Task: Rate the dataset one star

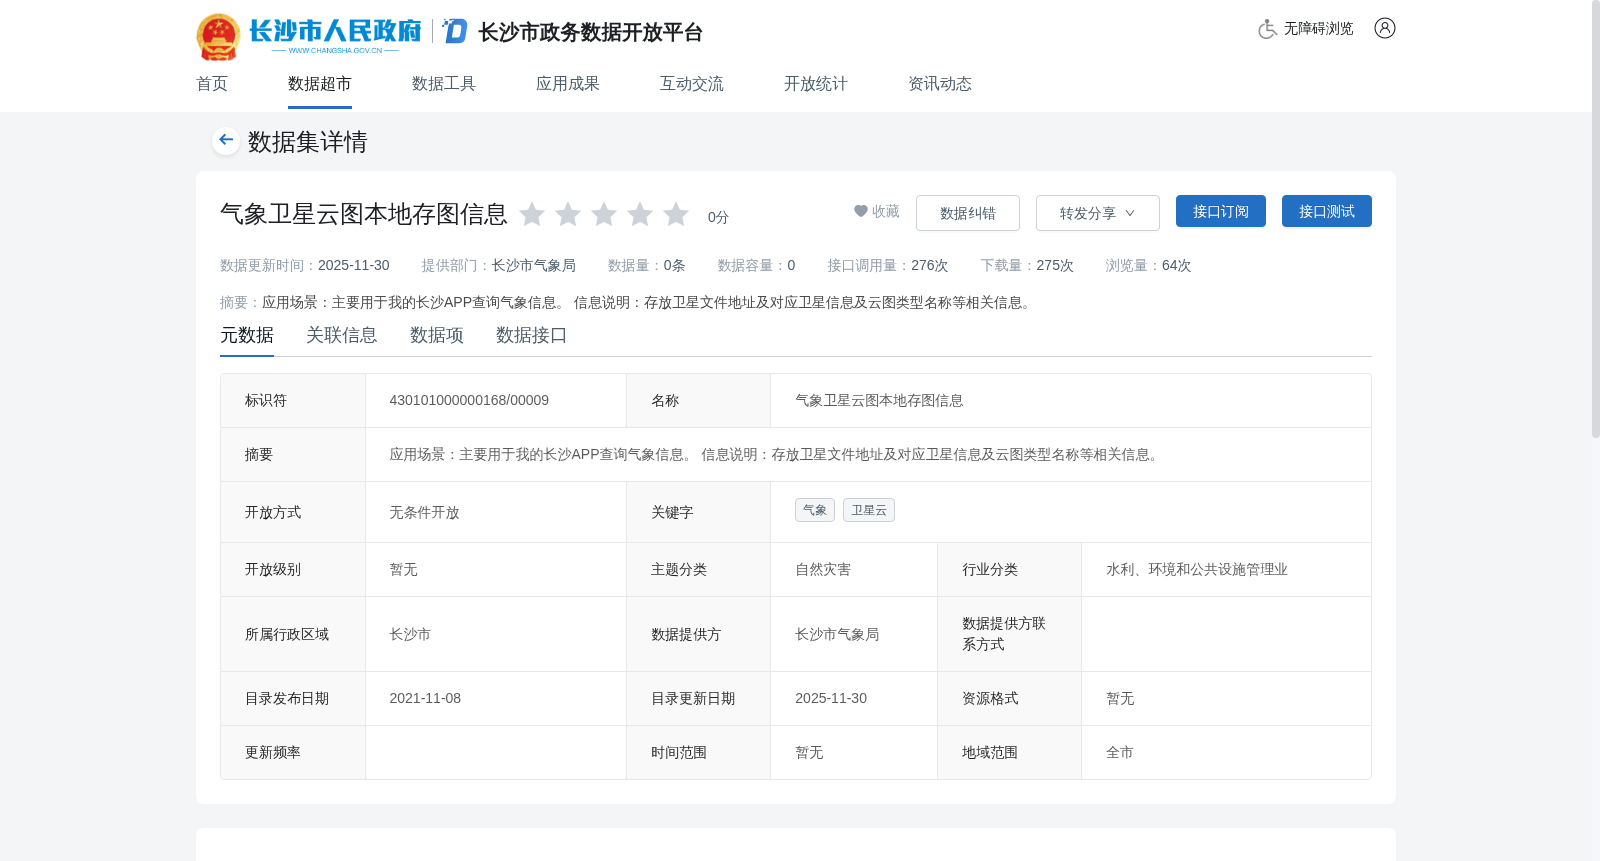Action: [532, 214]
